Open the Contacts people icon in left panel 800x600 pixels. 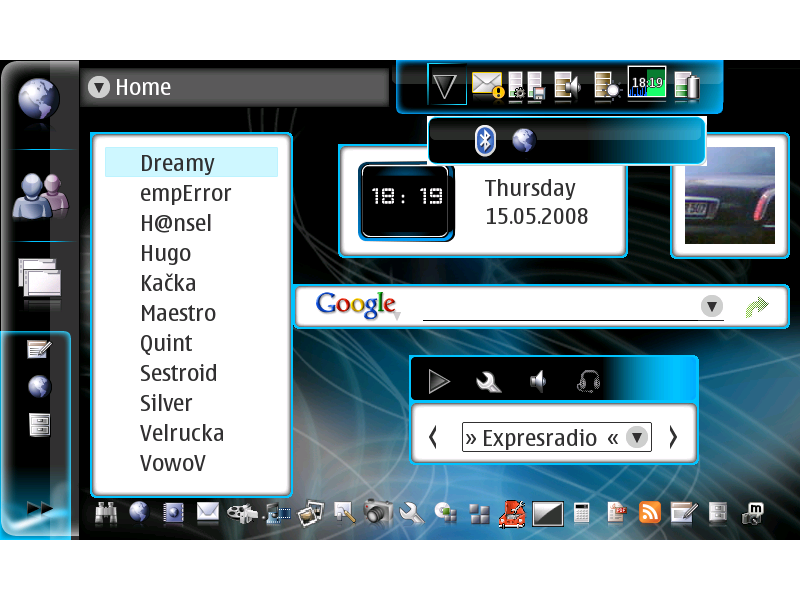click(41, 196)
